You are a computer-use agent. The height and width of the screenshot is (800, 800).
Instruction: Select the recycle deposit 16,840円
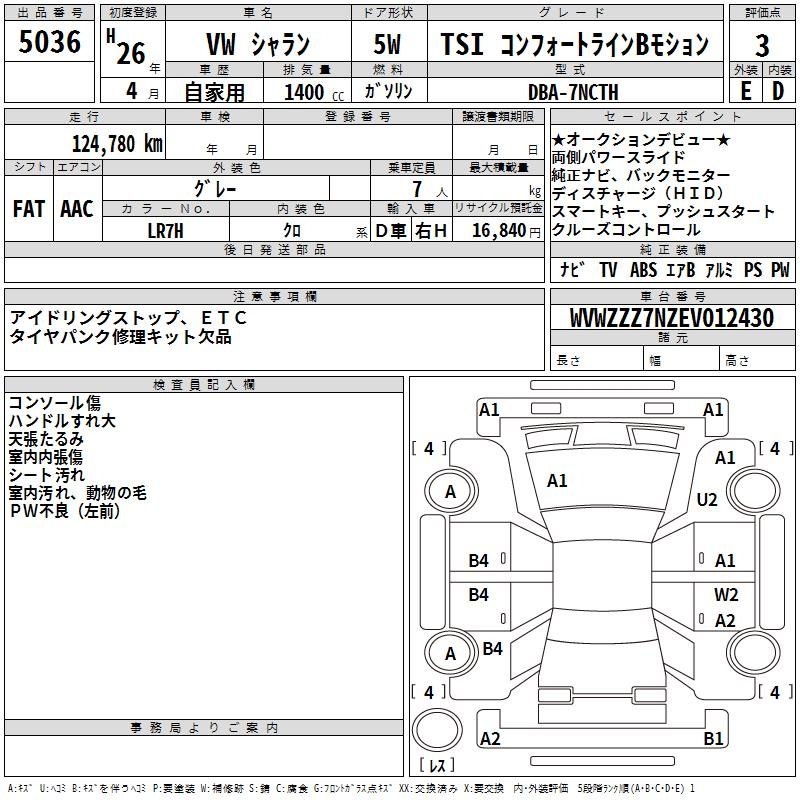506,231
